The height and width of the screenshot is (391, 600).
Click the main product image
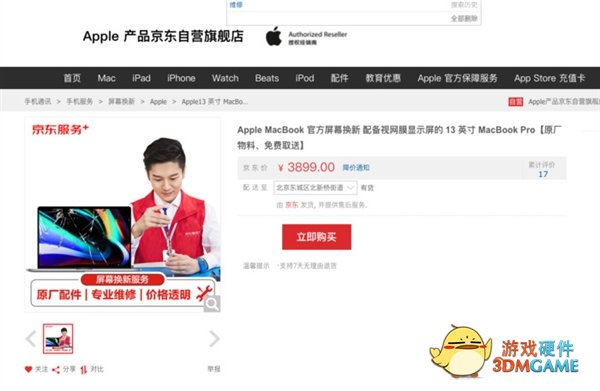pos(122,215)
